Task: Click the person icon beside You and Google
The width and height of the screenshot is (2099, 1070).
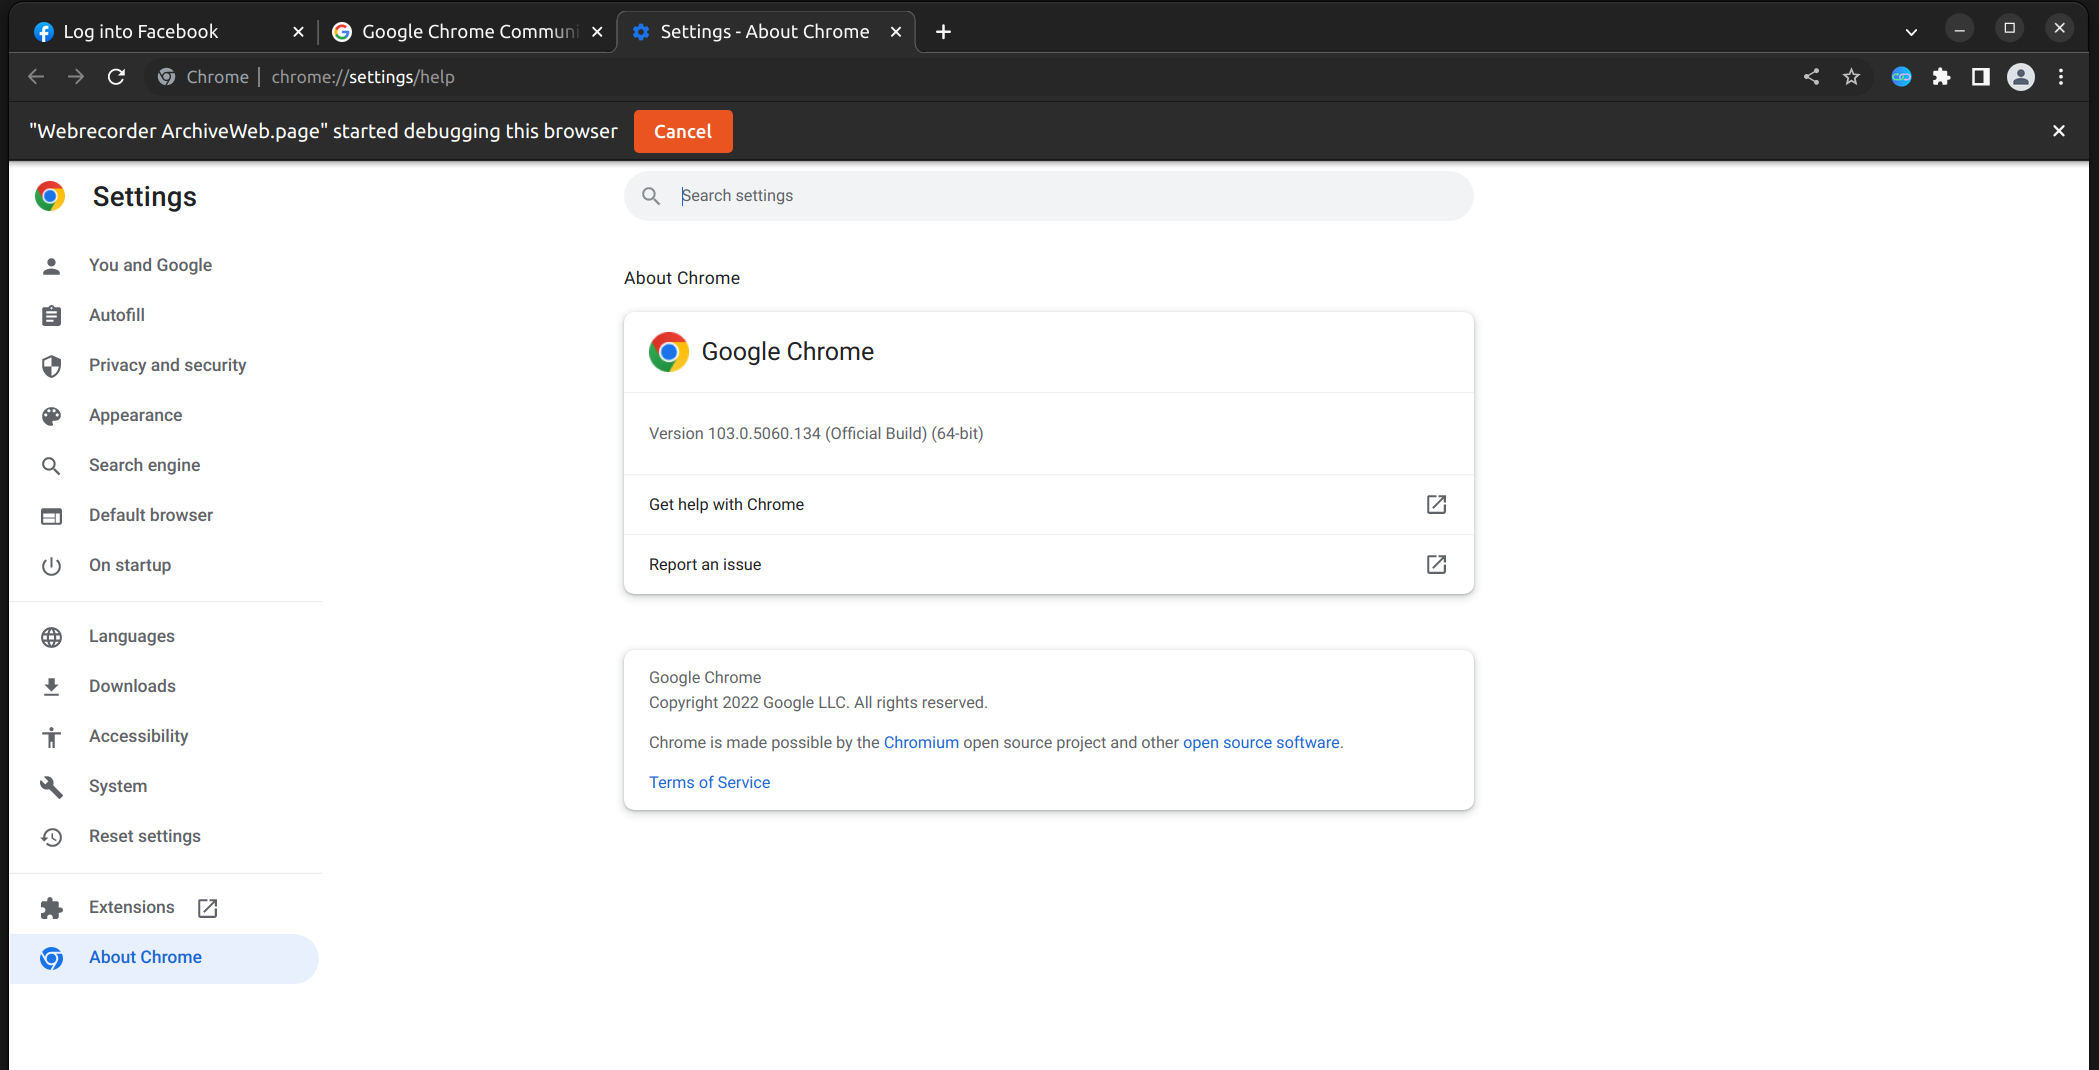Action: (x=51, y=266)
